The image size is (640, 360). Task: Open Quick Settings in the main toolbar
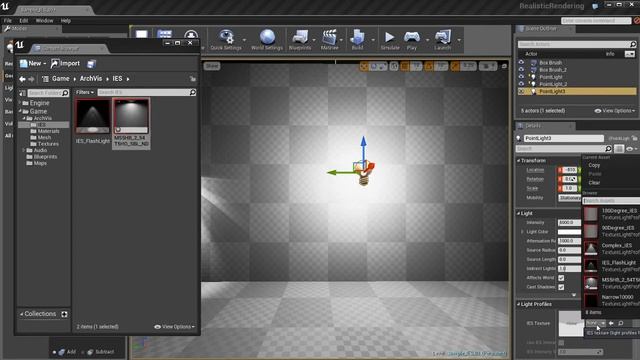(226, 40)
